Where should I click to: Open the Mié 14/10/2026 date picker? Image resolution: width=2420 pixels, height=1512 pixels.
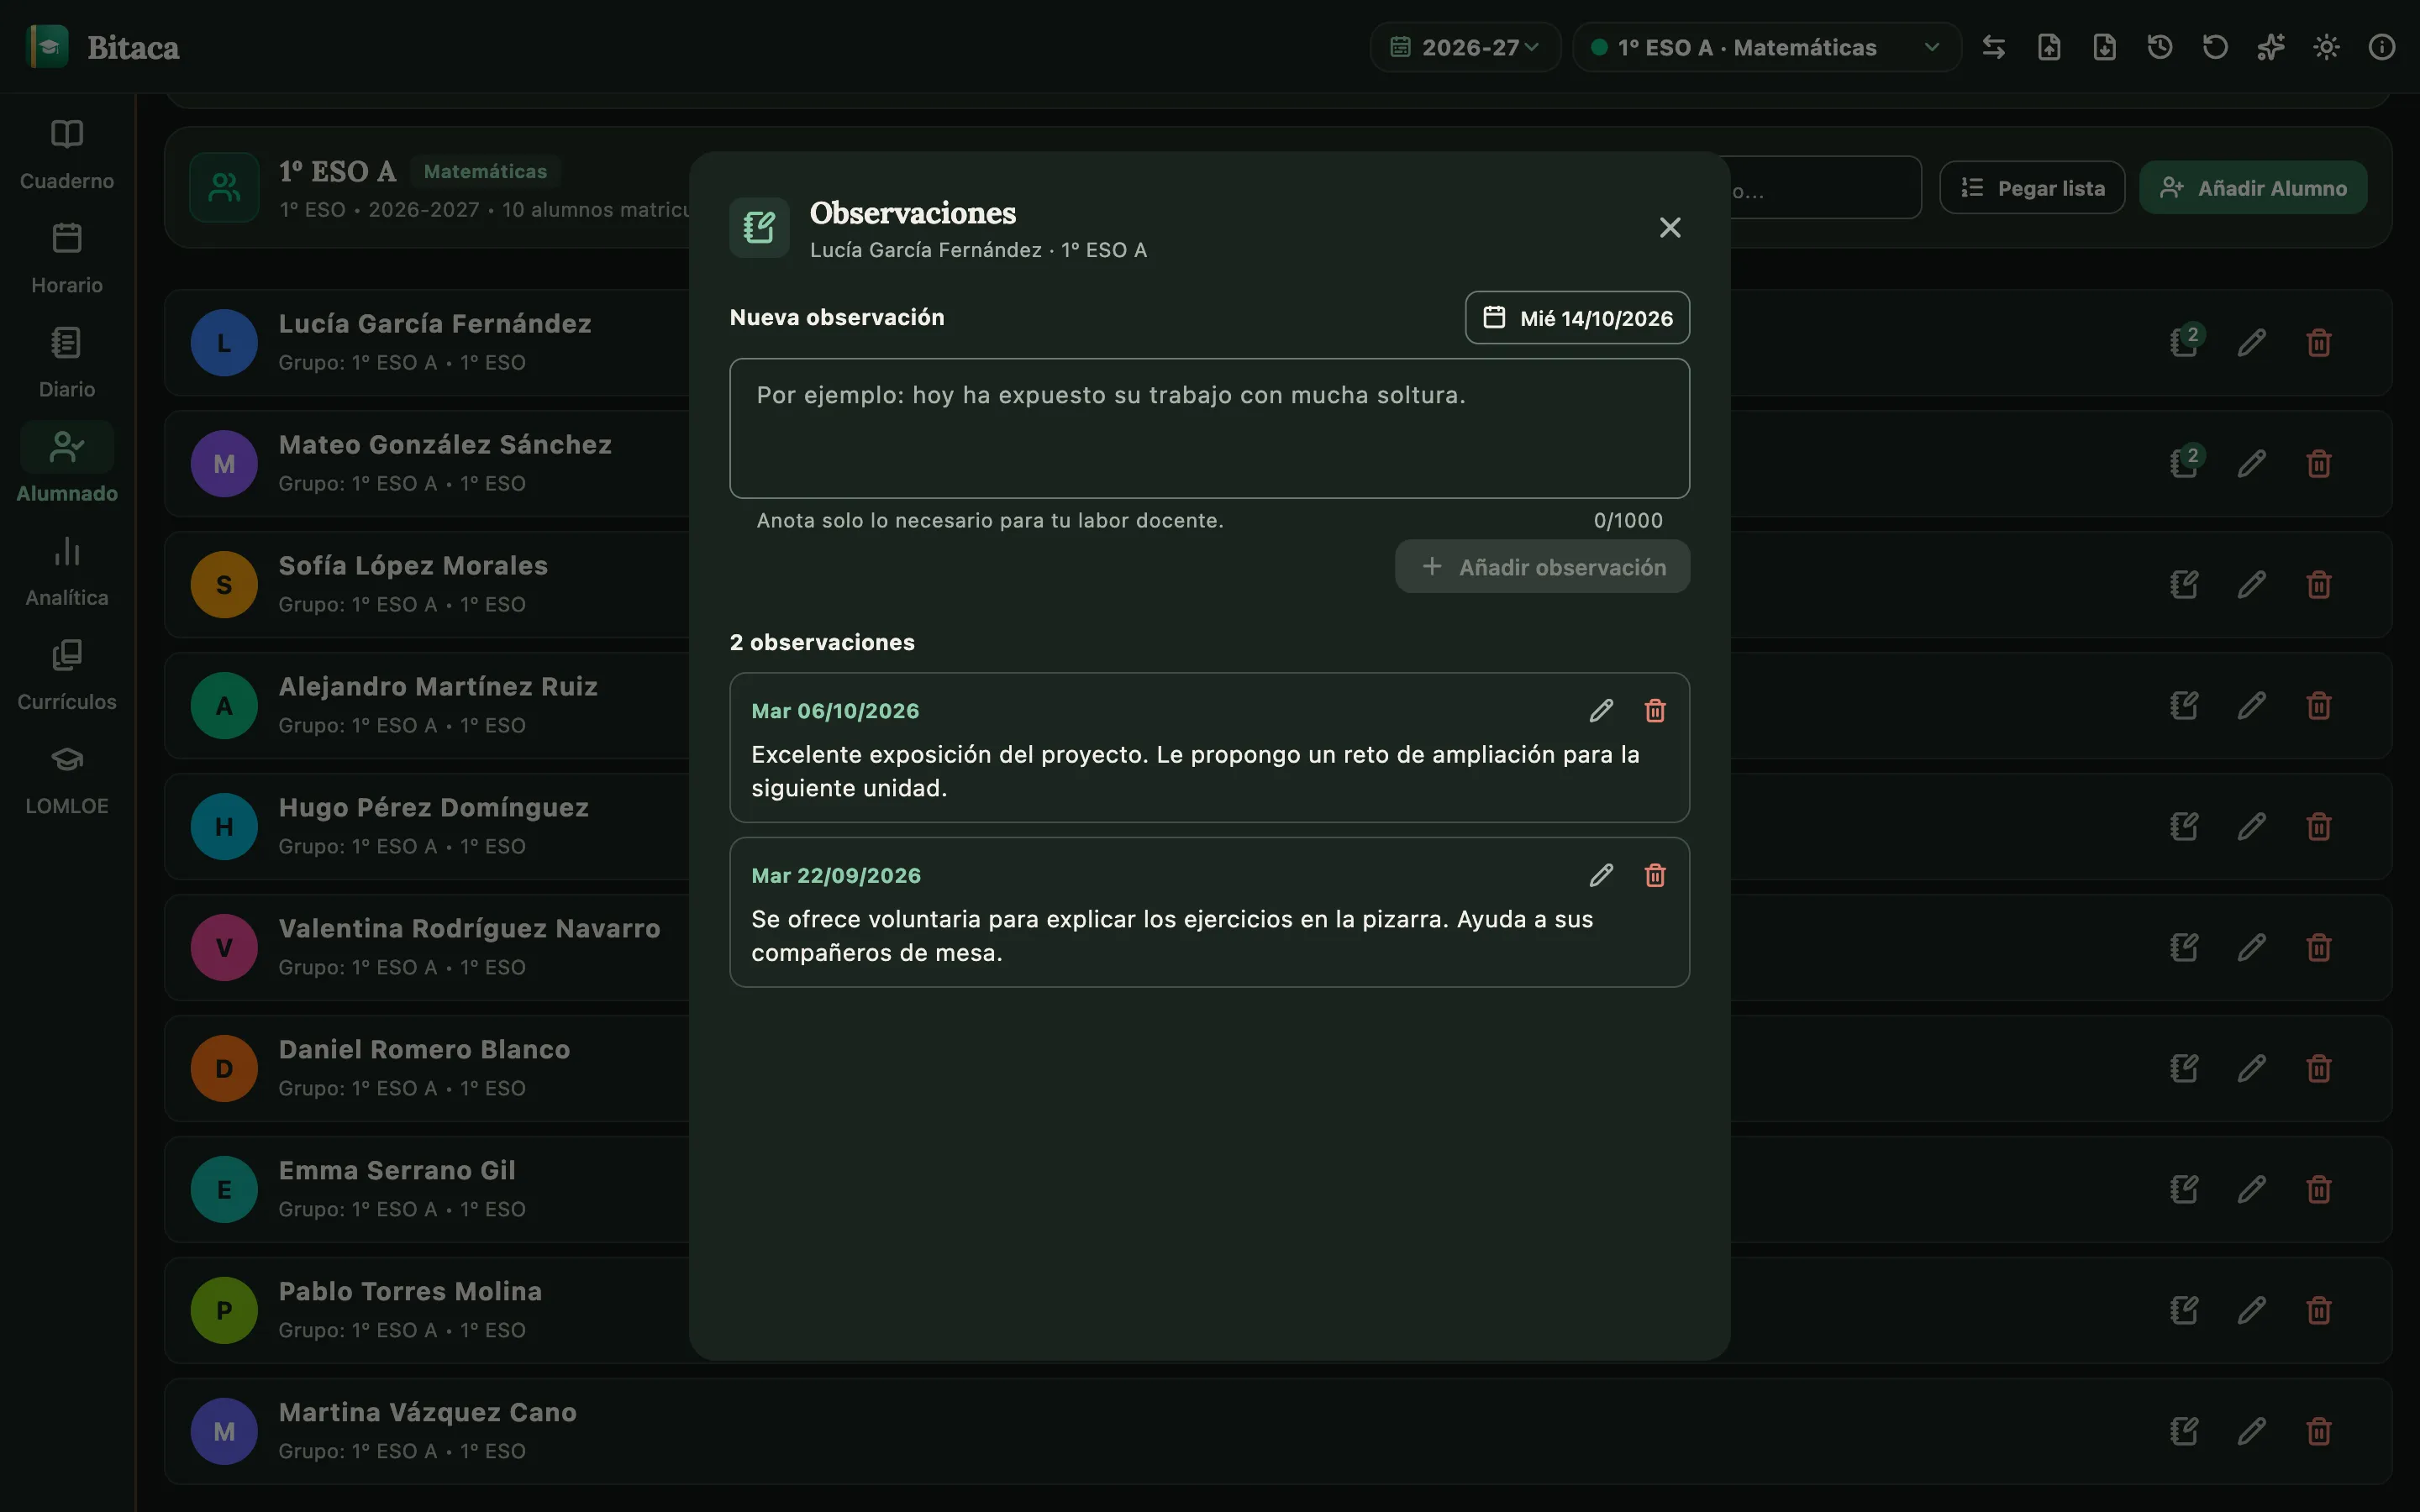(x=1578, y=318)
